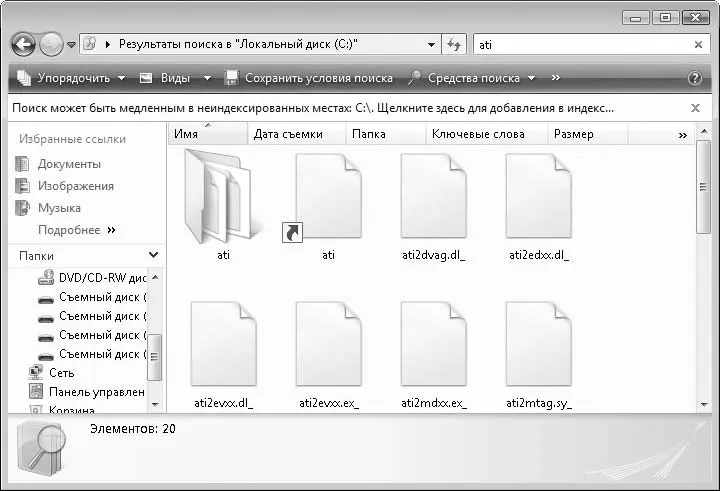The width and height of the screenshot is (720, 491).
Task: Click the Back navigation arrow button
Action: click(x=24, y=45)
